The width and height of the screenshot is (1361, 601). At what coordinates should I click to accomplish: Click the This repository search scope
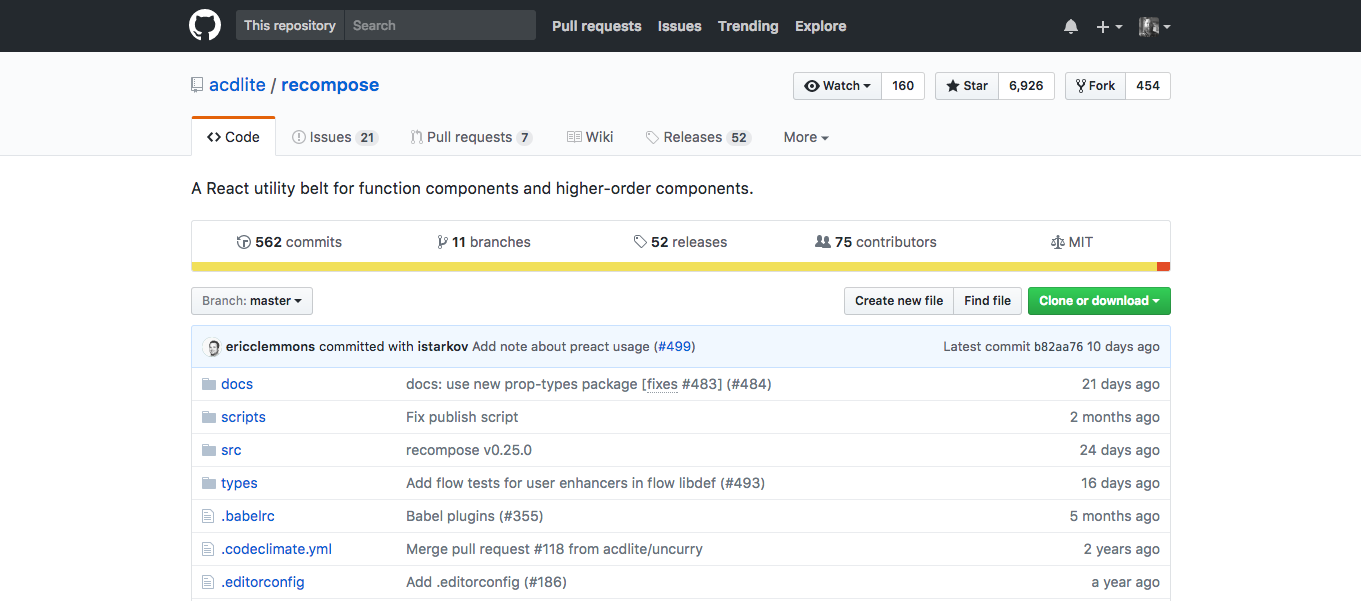click(x=290, y=26)
